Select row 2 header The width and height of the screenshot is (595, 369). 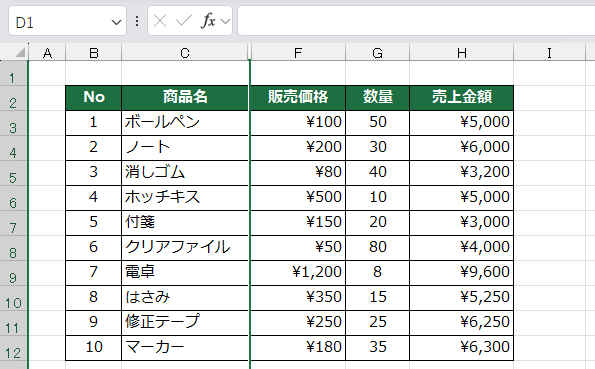[13, 98]
